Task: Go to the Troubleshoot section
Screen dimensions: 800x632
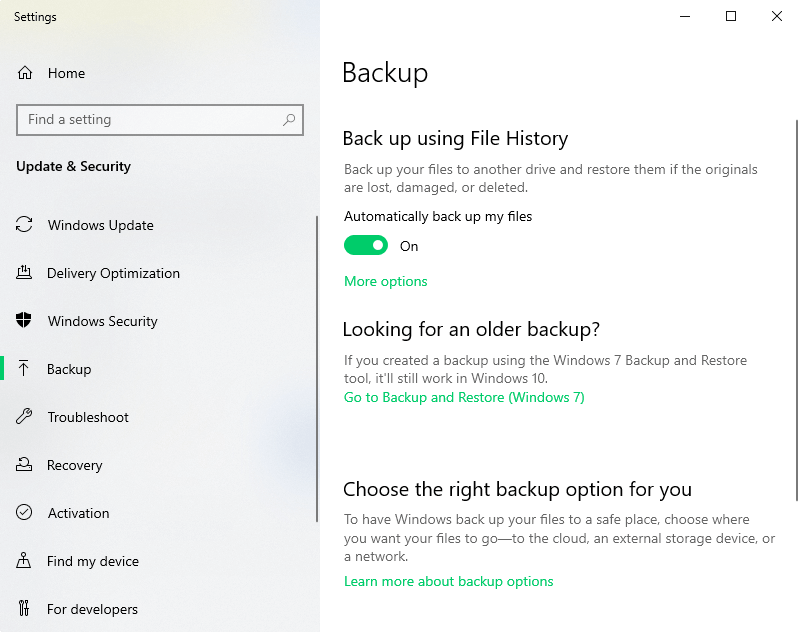Action: click(88, 417)
